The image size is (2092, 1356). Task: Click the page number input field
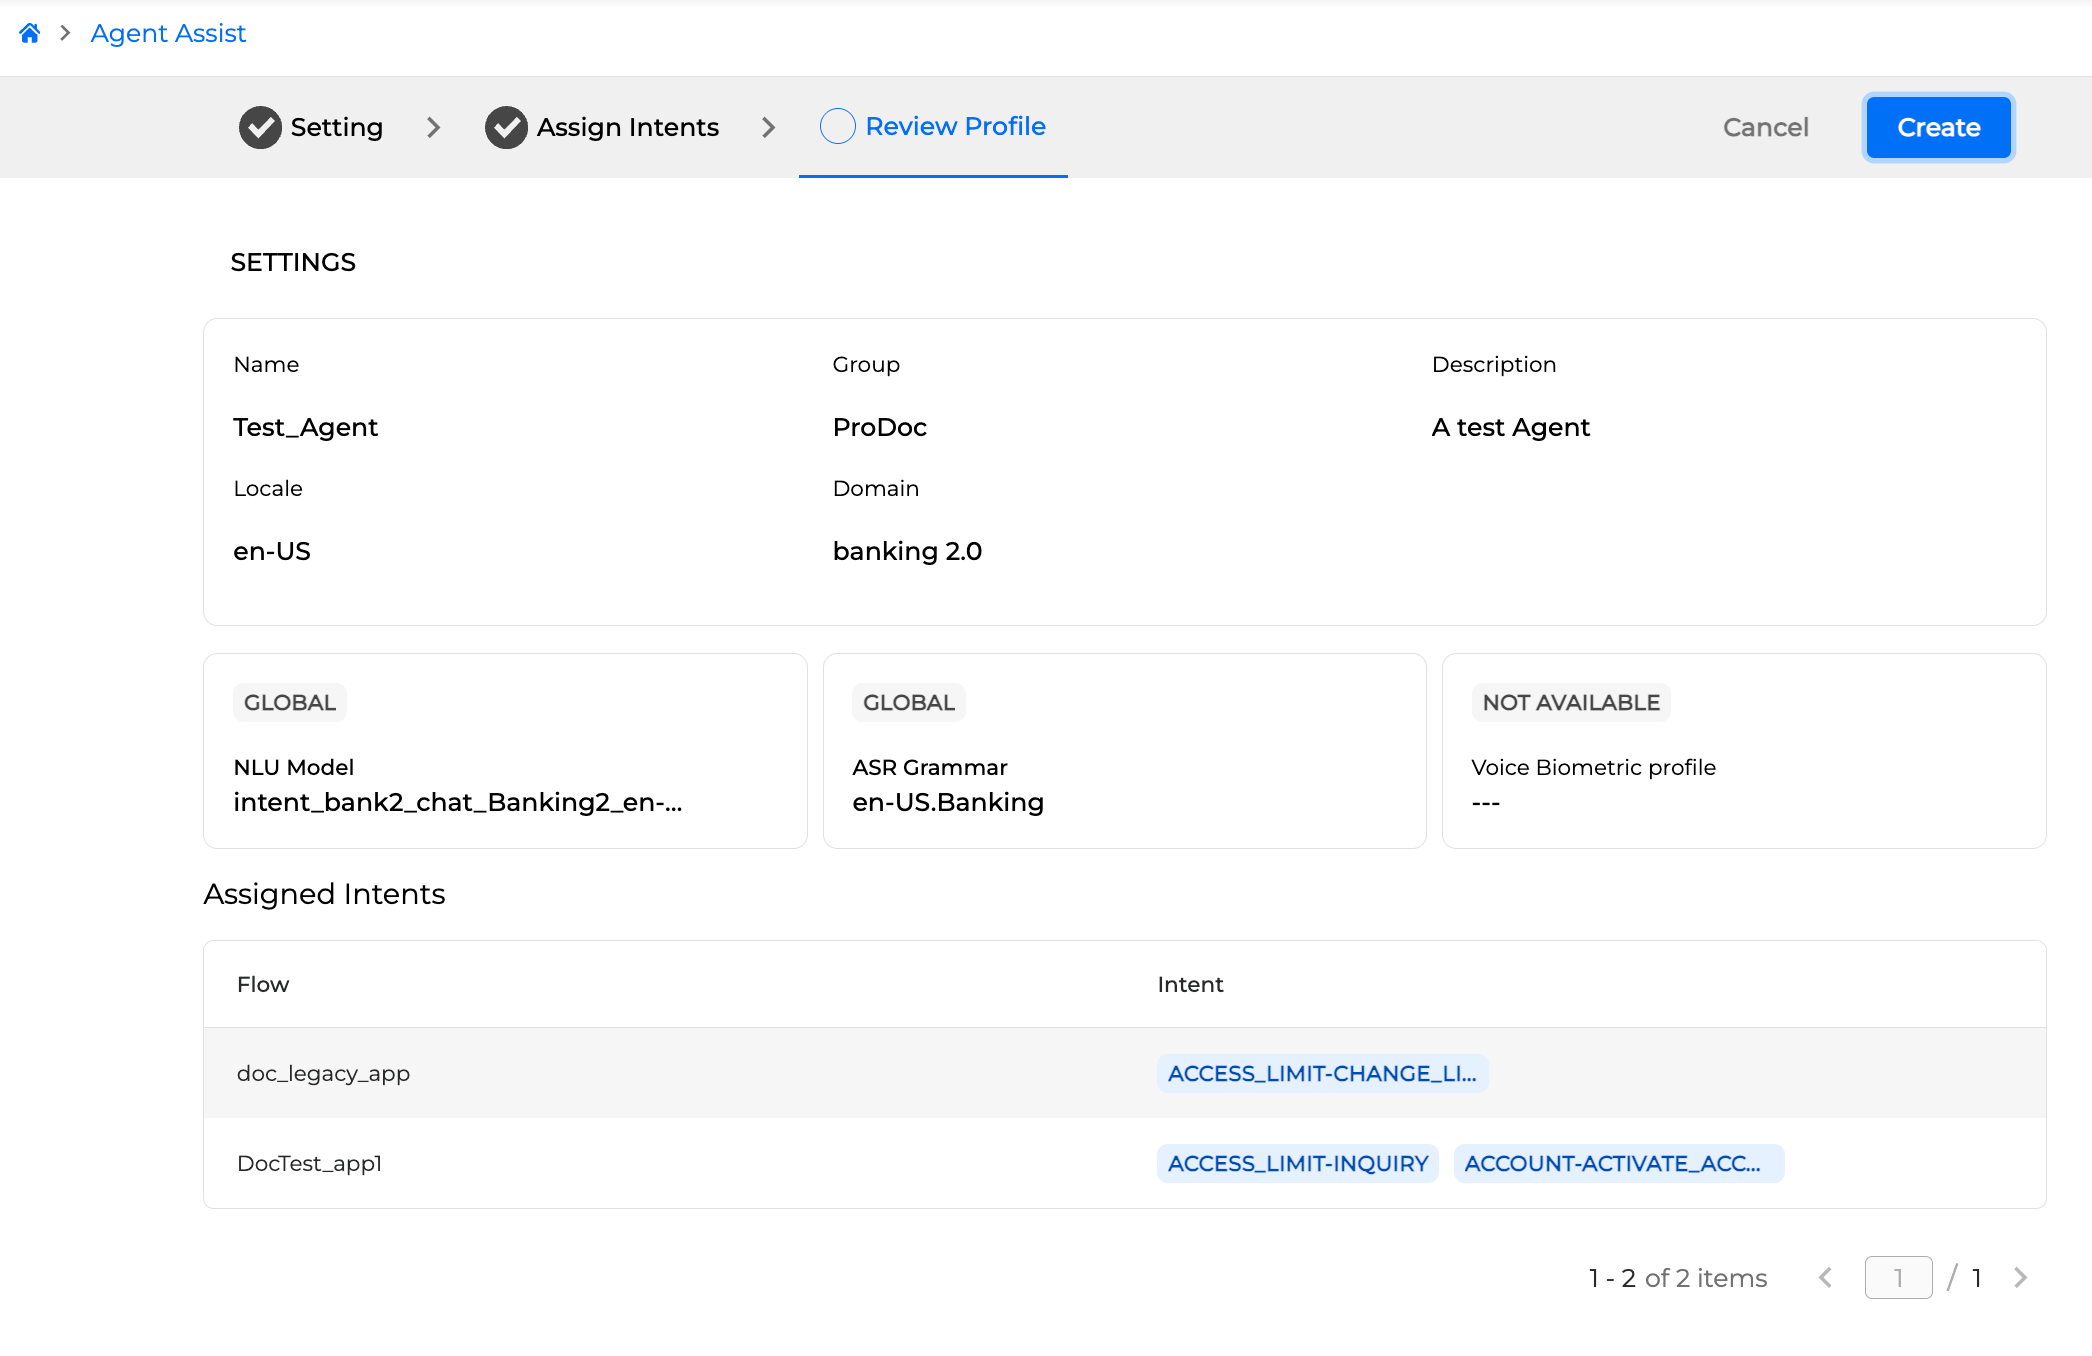point(1897,1278)
